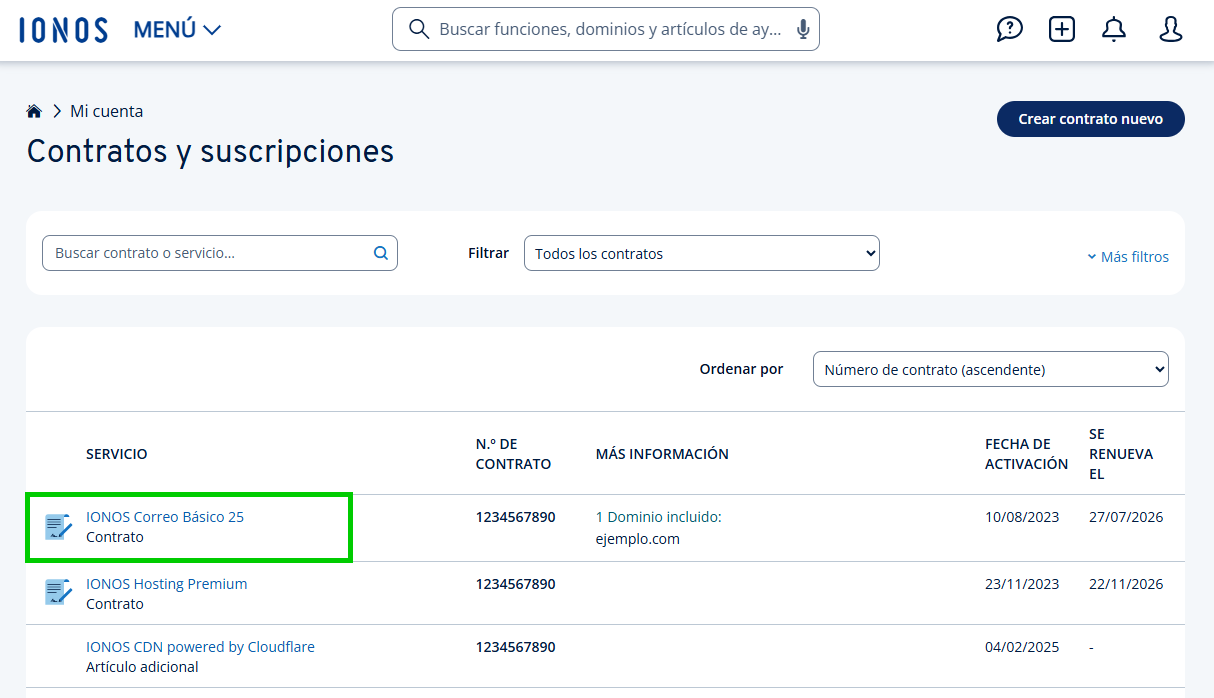The image size is (1214, 698).
Task: Go to home via breadcrumb house icon
Action: pos(34,111)
